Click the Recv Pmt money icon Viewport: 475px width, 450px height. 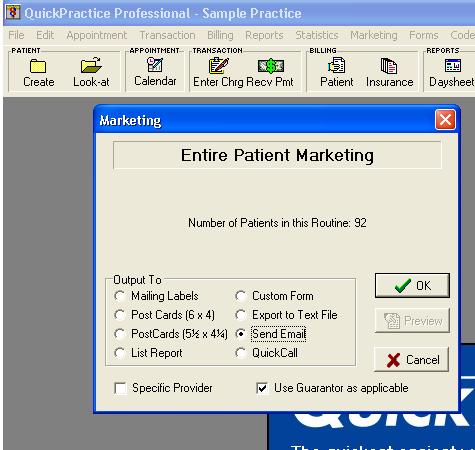(x=271, y=66)
